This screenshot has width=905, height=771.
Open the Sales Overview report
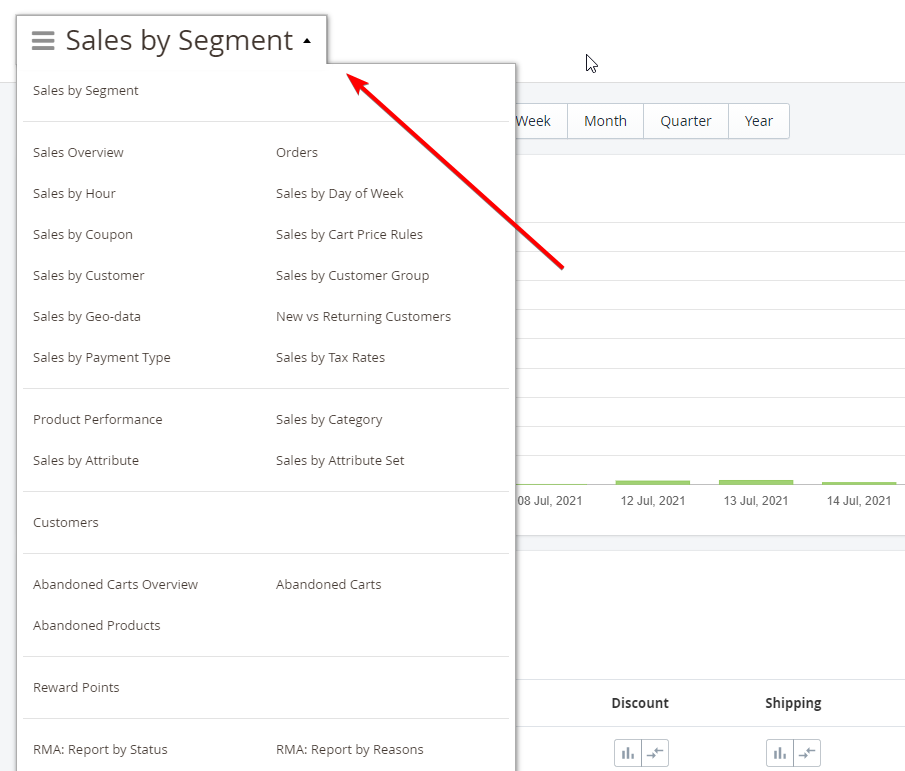(78, 152)
